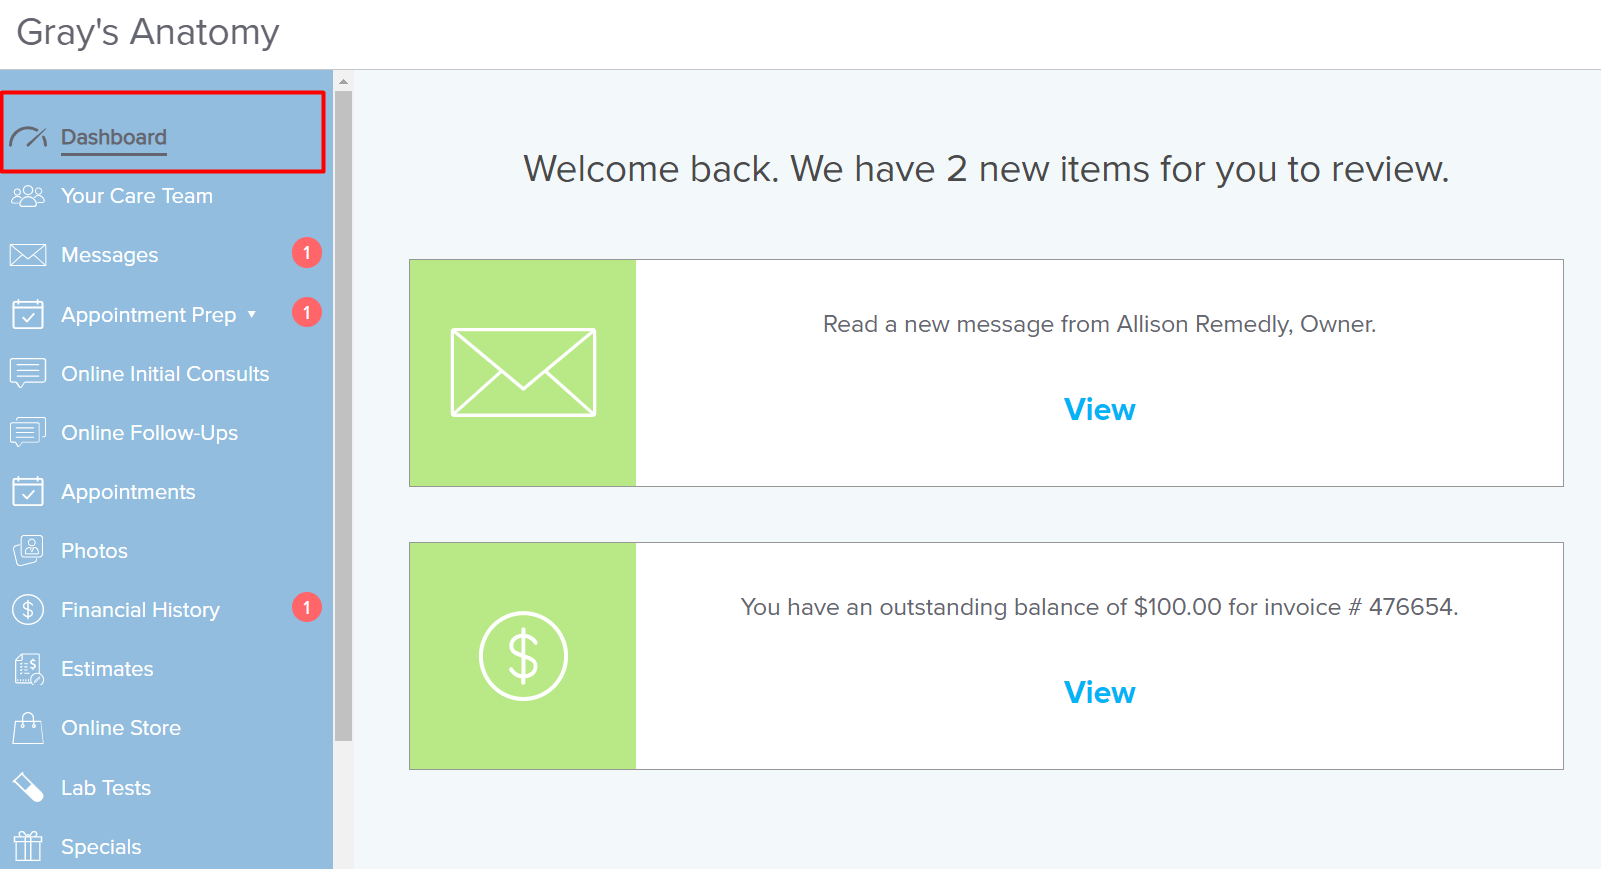Viewport: 1601px width, 869px height.
Task: Click the Your Care Team people icon
Action: click(x=28, y=196)
